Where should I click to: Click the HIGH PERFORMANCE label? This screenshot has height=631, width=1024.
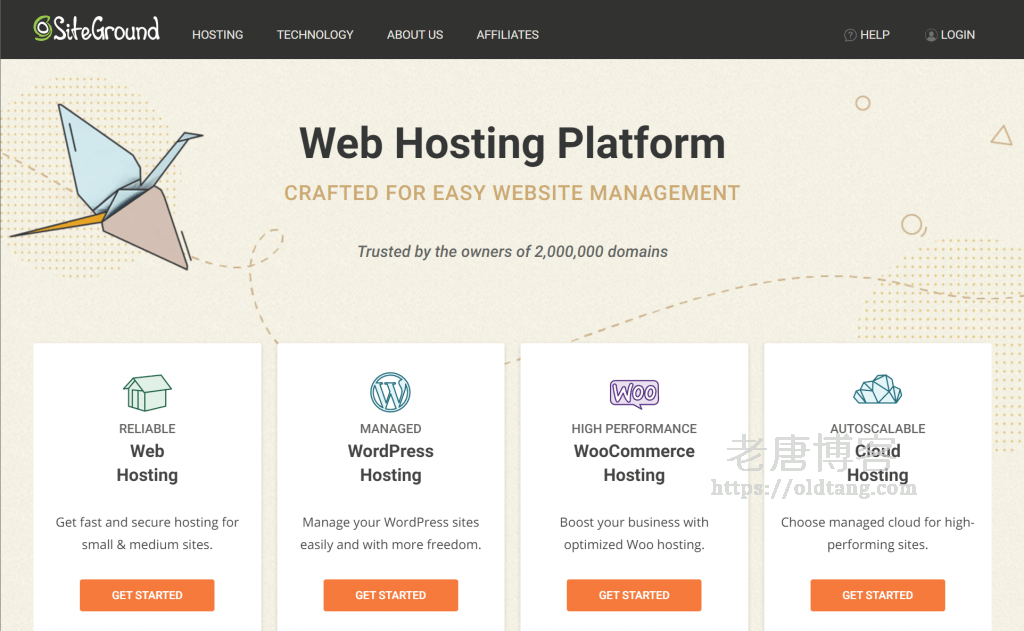pyautogui.click(x=634, y=429)
